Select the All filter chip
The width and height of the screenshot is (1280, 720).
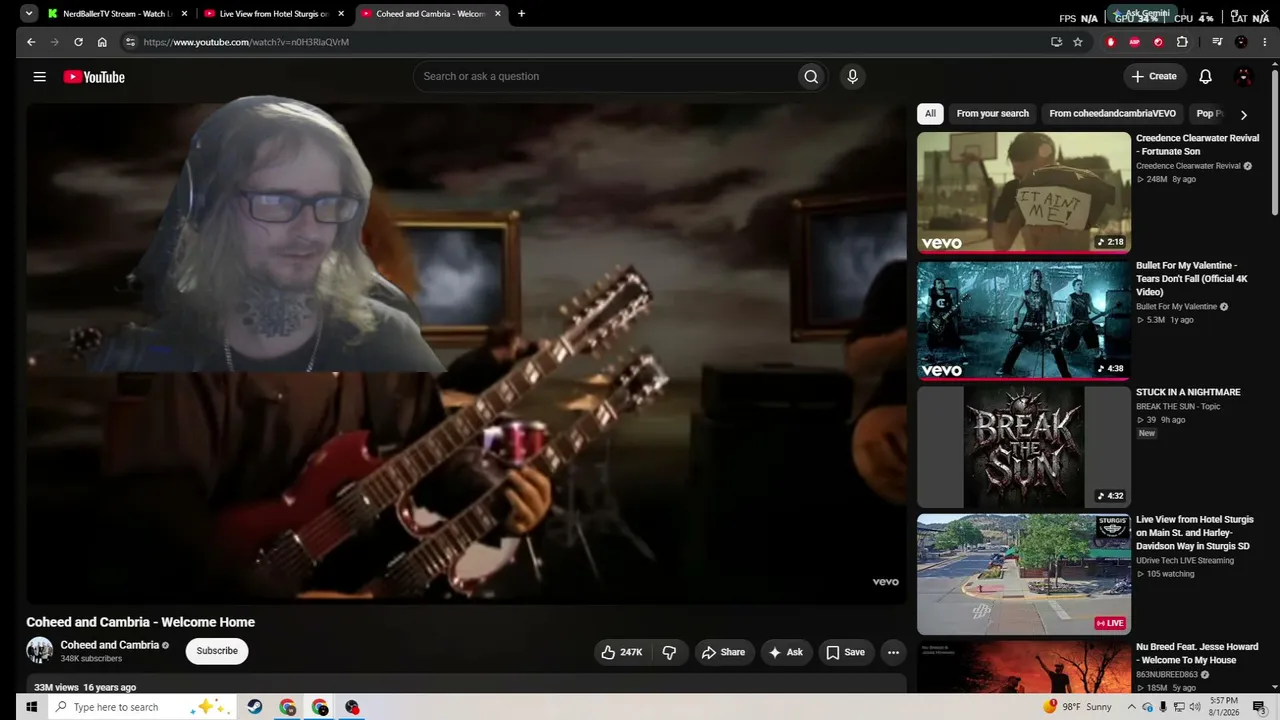point(930,114)
